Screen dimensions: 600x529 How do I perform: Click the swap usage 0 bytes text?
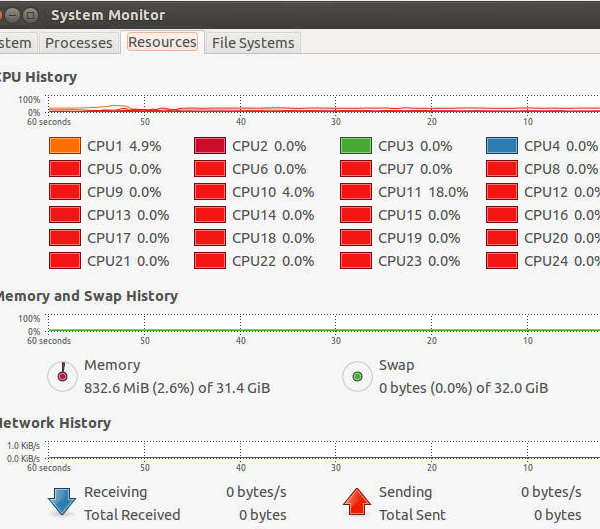coord(463,388)
